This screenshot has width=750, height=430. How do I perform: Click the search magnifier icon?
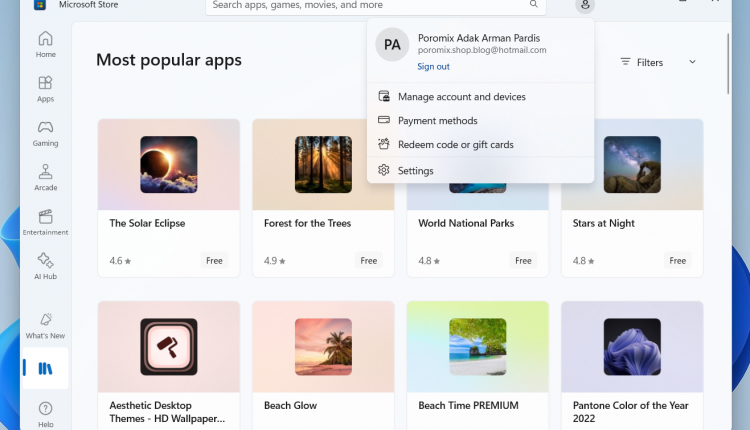click(534, 4)
